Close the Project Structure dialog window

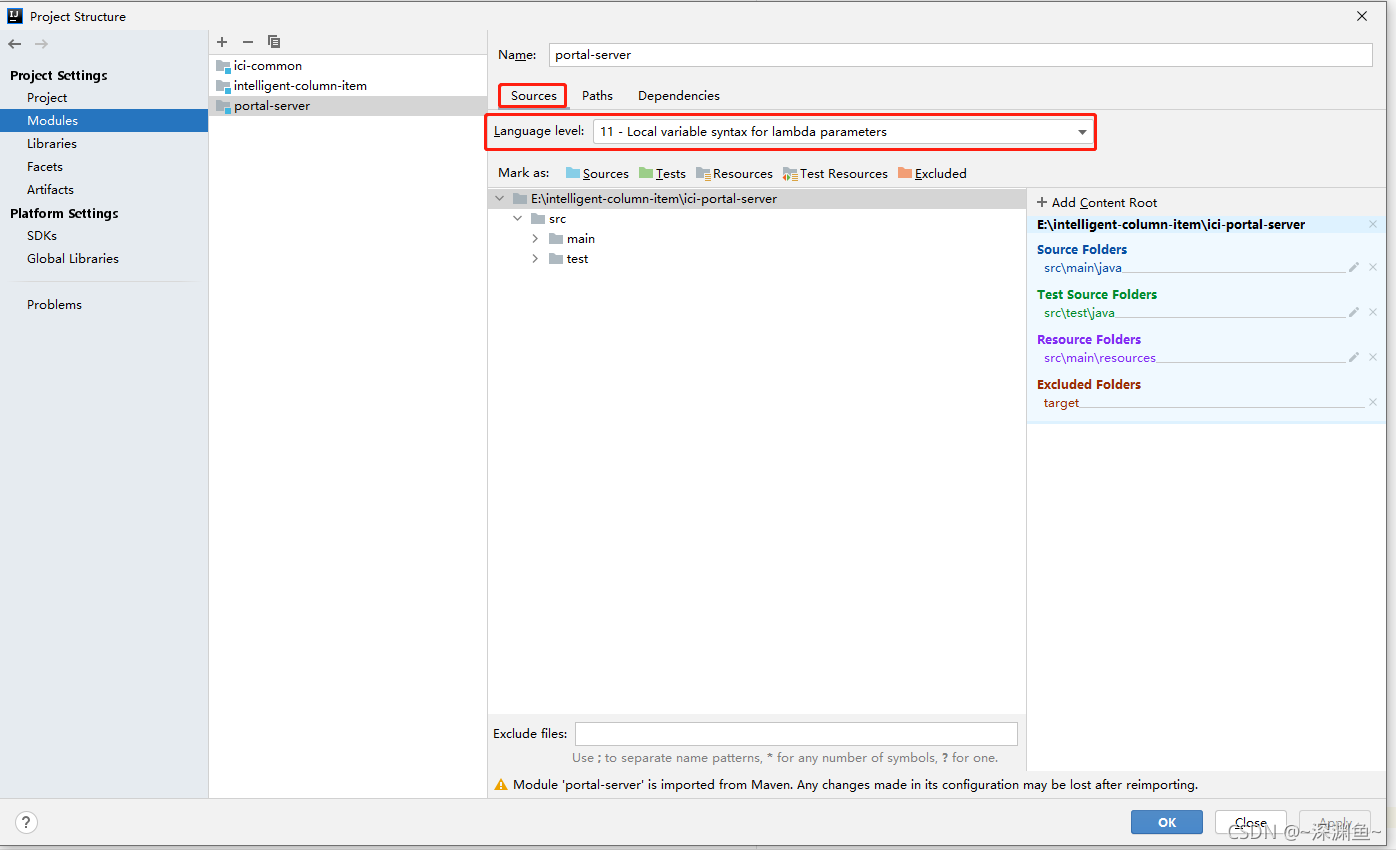[x=1362, y=16]
